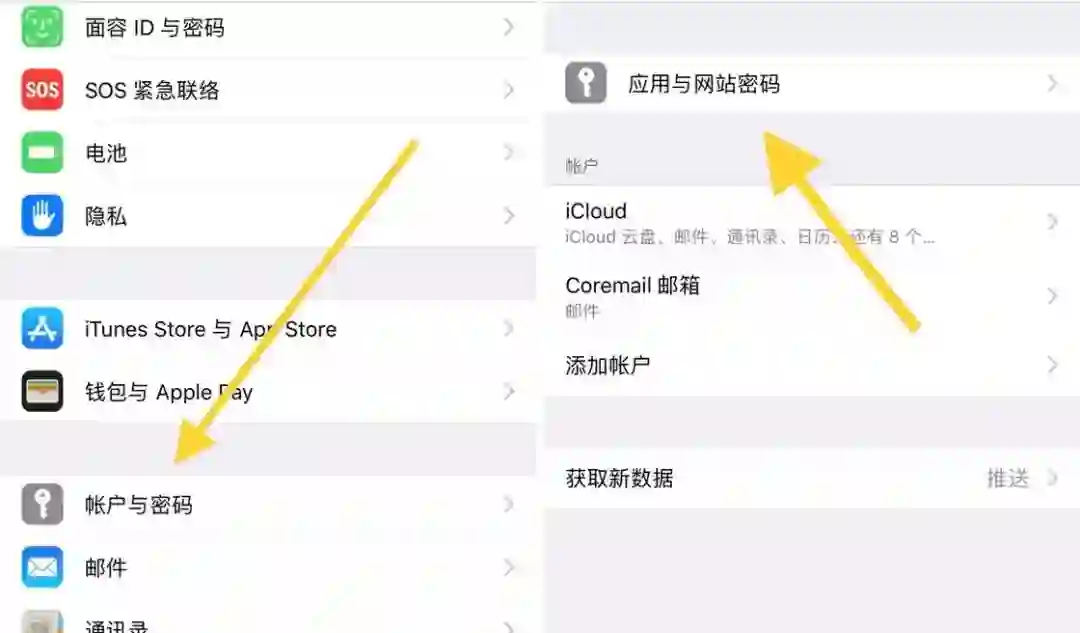Expand the 应用与网站密码 row chevron
This screenshot has width=1080, height=633.
(1052, 83)
